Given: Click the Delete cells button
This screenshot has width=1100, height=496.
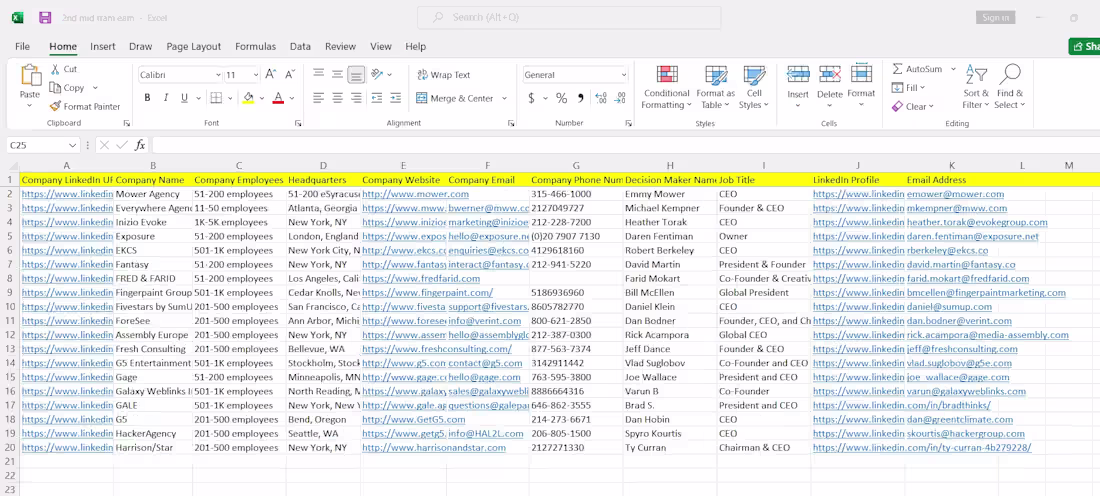Looking at the screenshot, I should click(x=830, y=87).
